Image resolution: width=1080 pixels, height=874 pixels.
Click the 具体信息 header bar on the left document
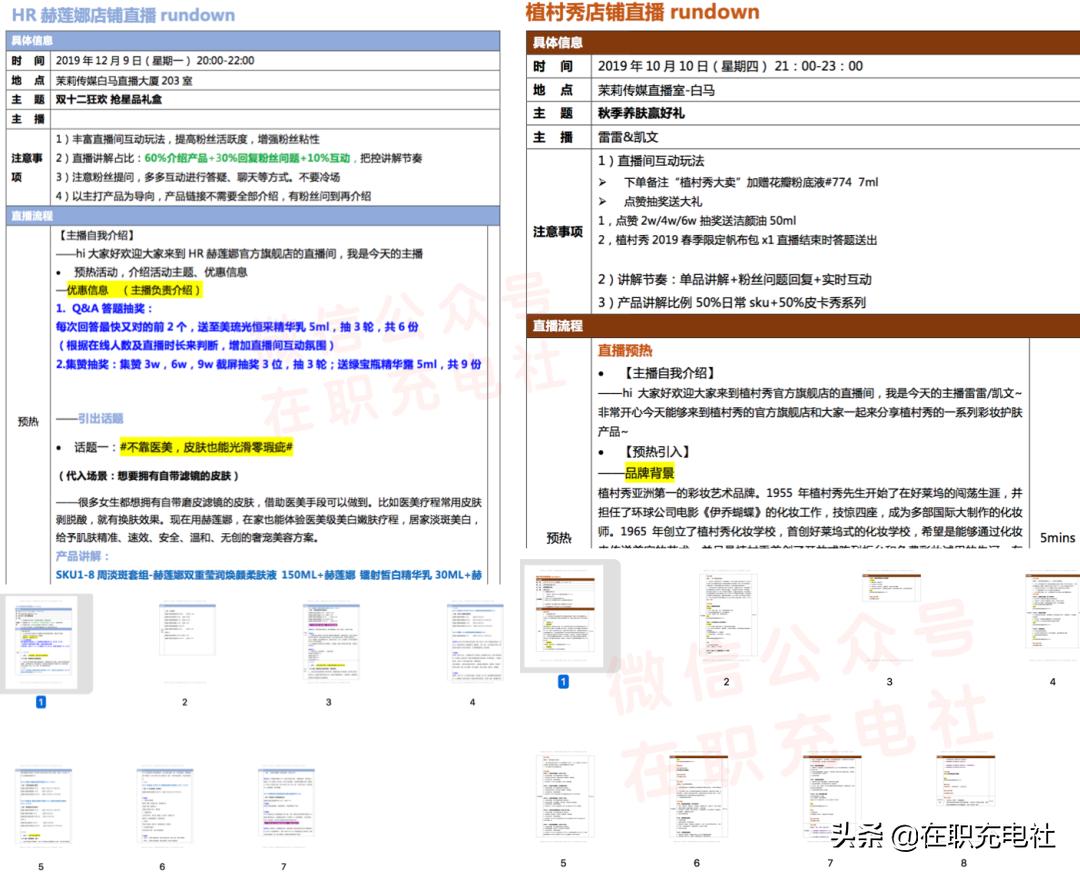60,39
